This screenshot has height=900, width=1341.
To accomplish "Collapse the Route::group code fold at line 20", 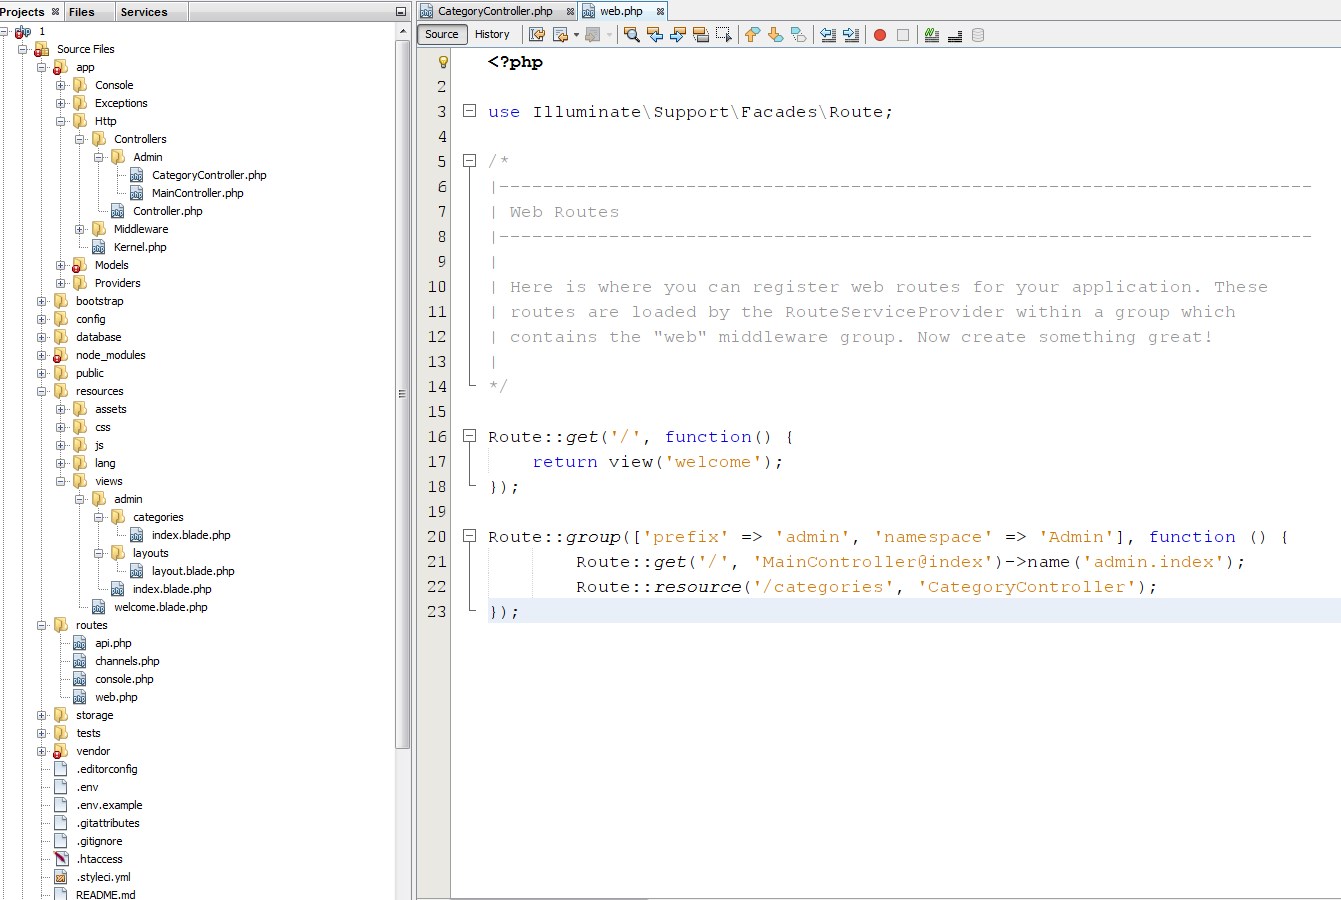I will pyautogui.click(x=469, y=537).
